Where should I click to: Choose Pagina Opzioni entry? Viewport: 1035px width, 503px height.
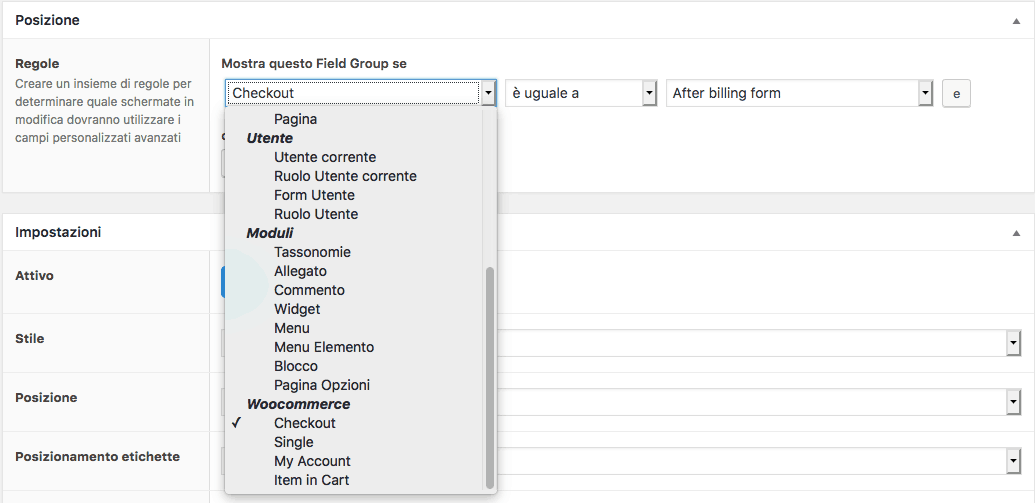(x=322, y=385)
